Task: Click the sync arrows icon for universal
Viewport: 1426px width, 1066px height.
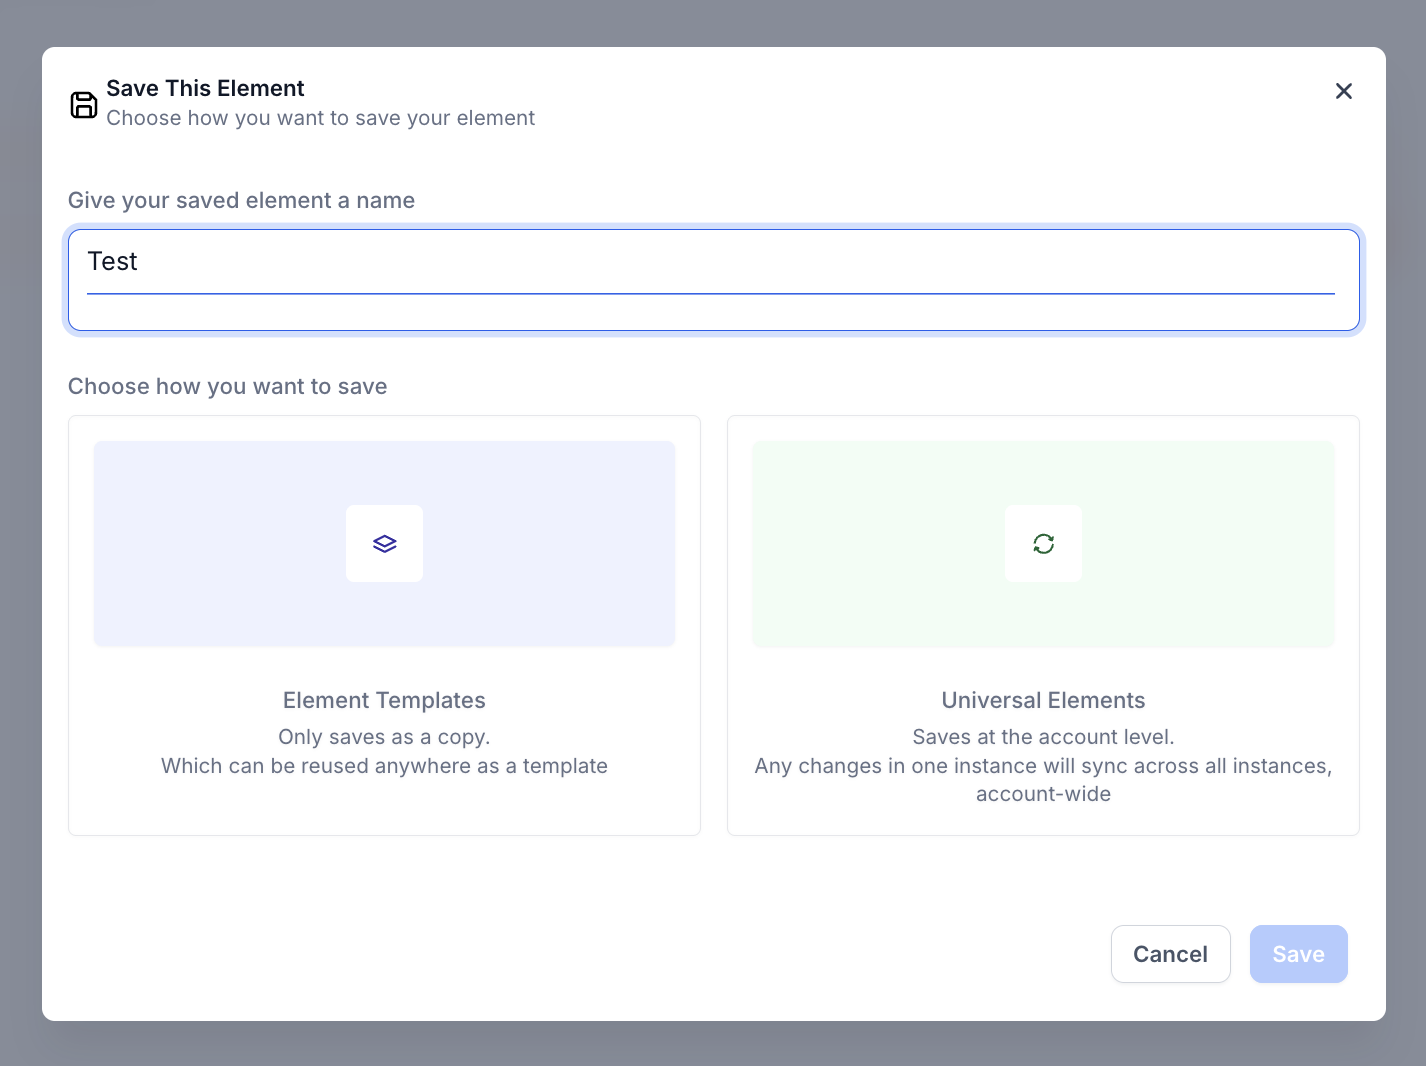Action: (1043, 544)
